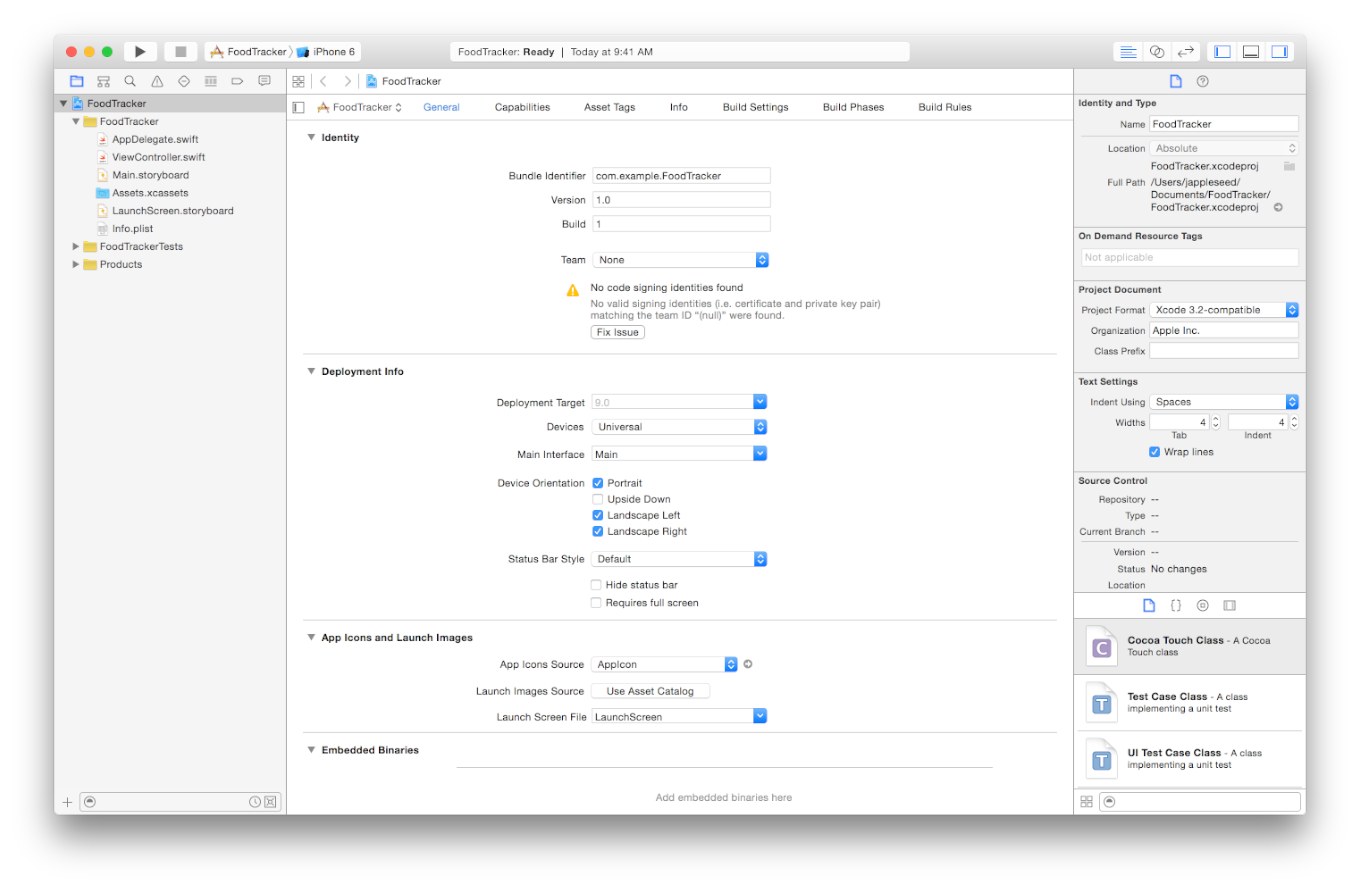Switch library to icon grid view

tap(1087, 802)
